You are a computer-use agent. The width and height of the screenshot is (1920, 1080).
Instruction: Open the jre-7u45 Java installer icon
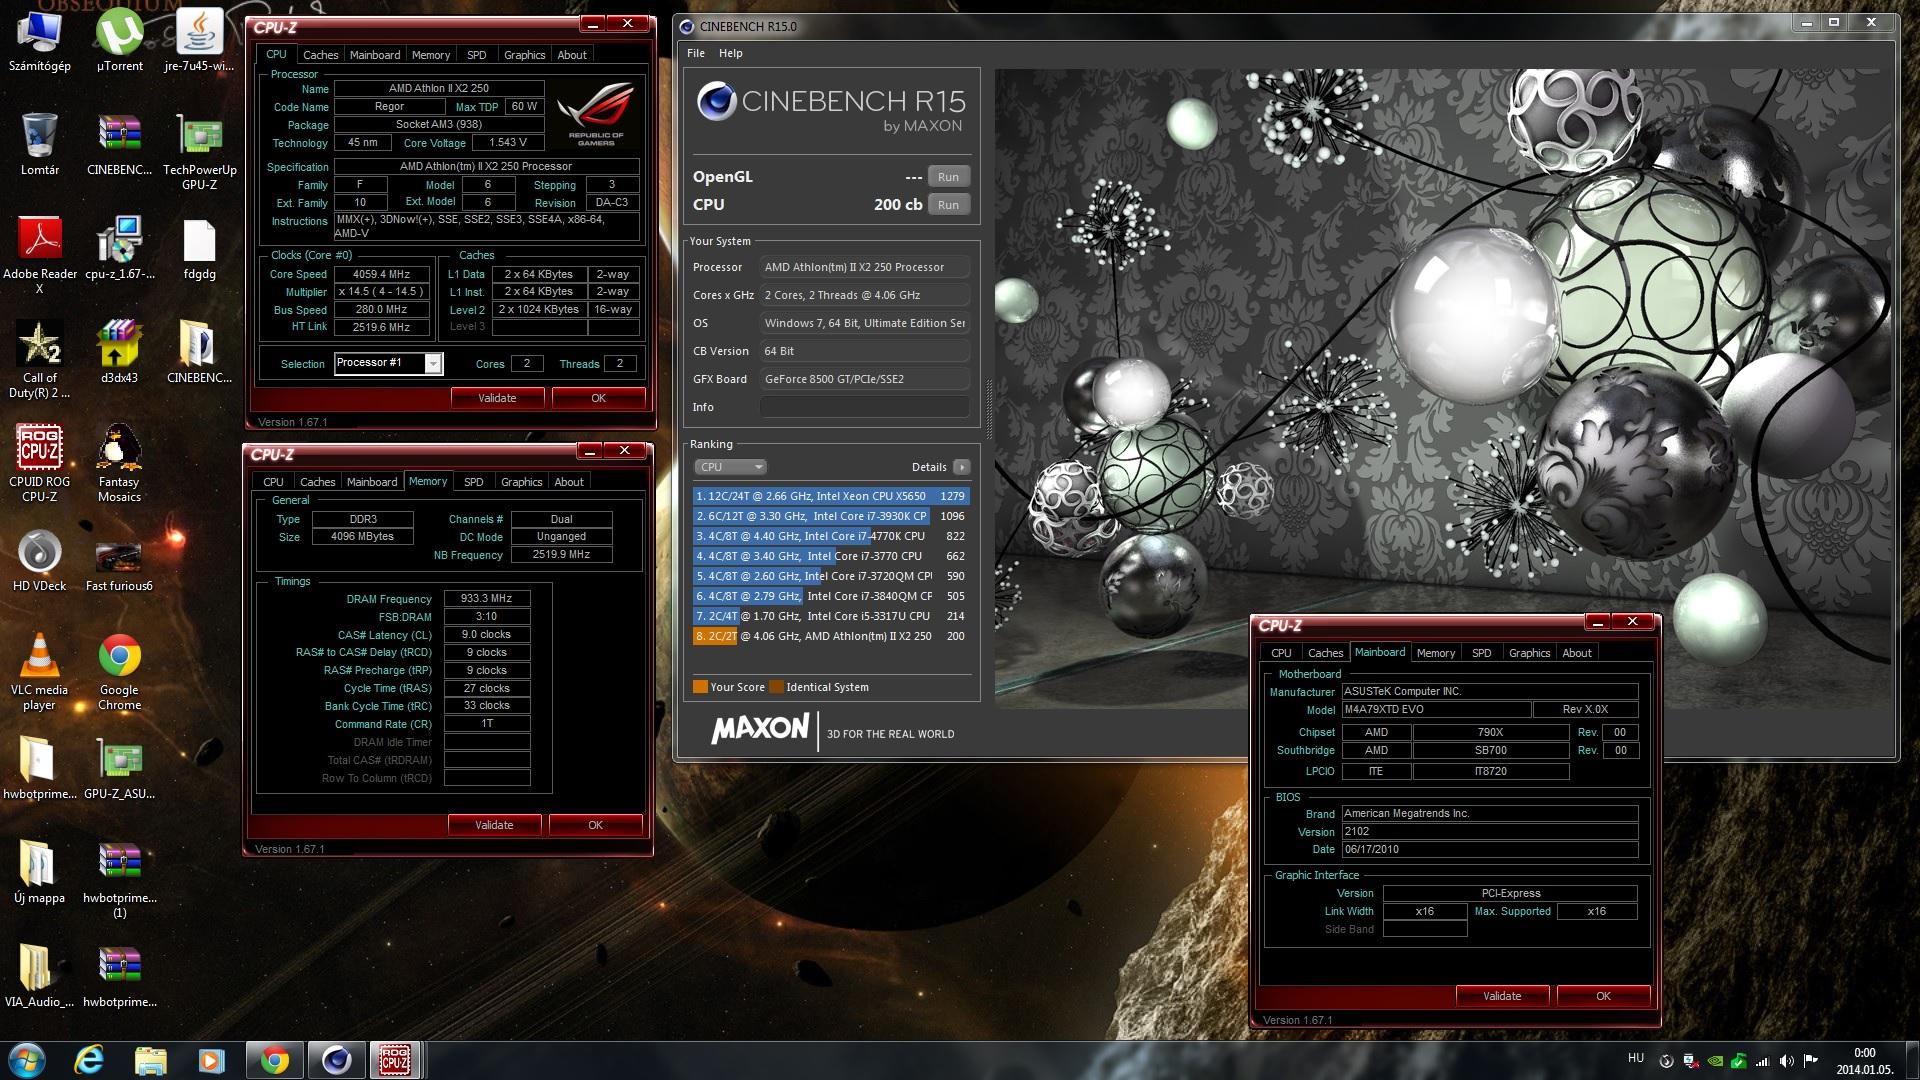(199, 40)
